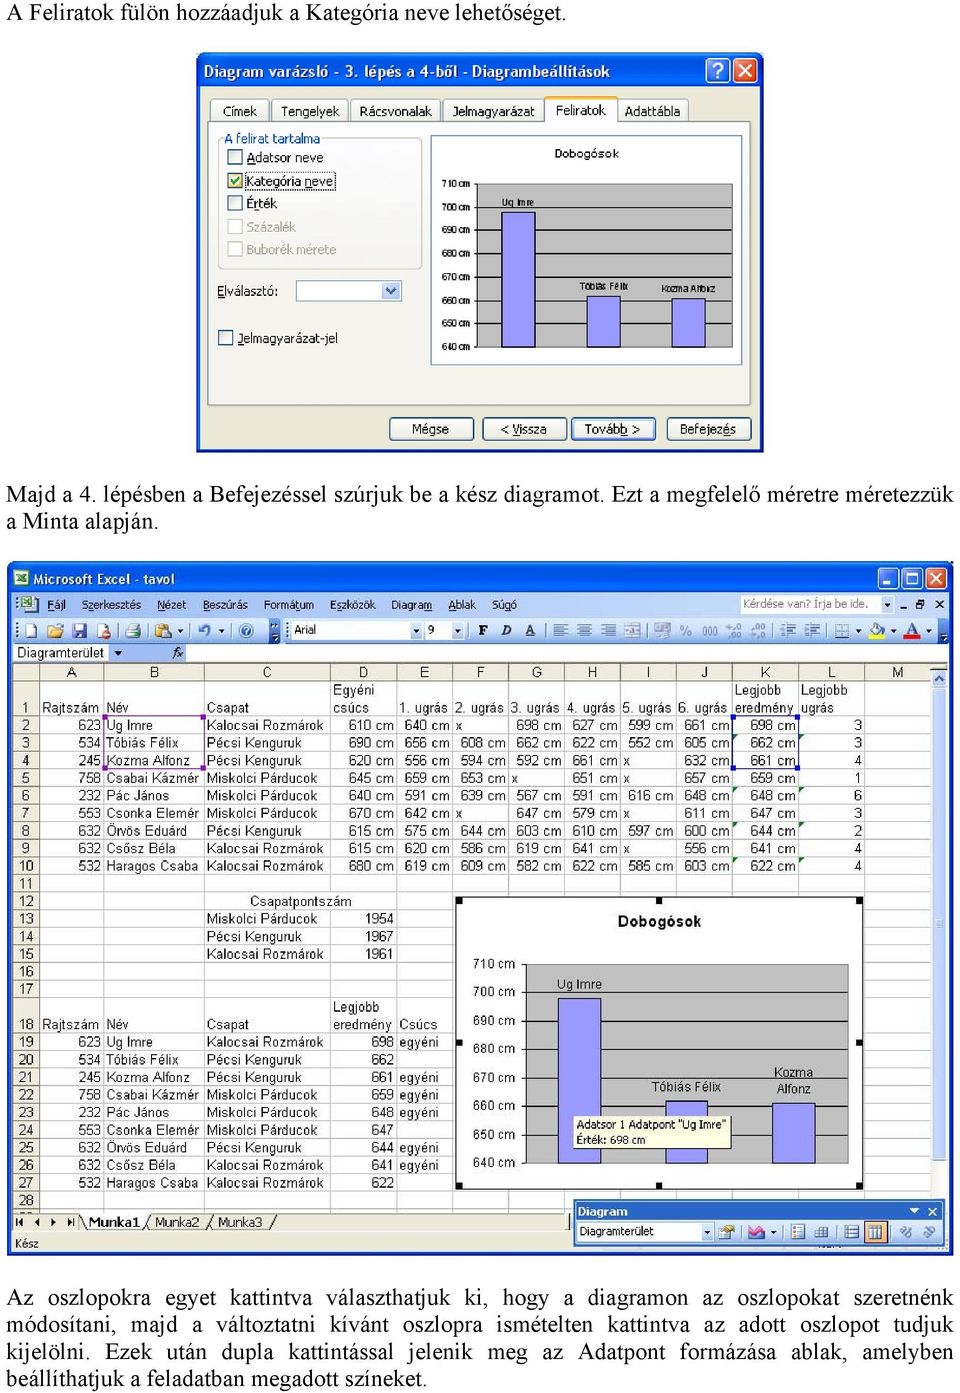
Task: Click the Merge and Center icon
Action: point(632,630)
